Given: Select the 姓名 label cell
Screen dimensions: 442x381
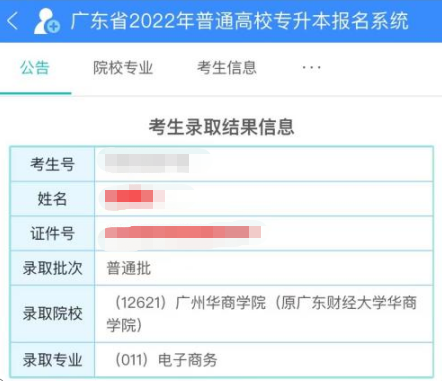Looking at the screenshot, I should point(52,199).
